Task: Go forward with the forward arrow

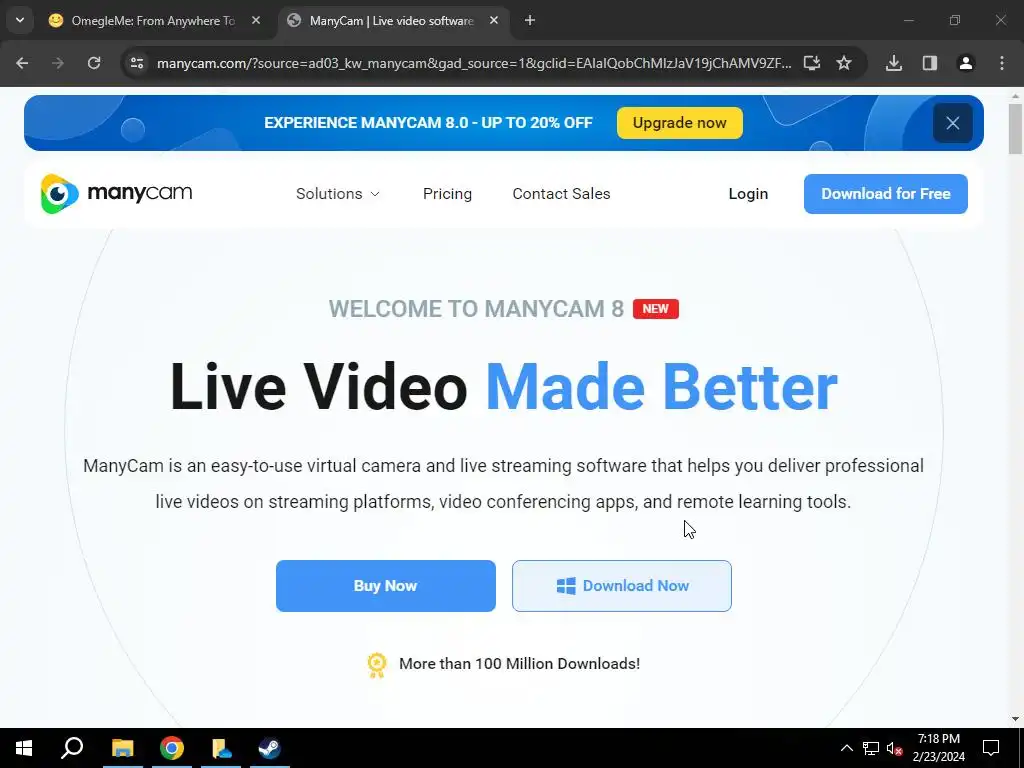Action: 58,63
